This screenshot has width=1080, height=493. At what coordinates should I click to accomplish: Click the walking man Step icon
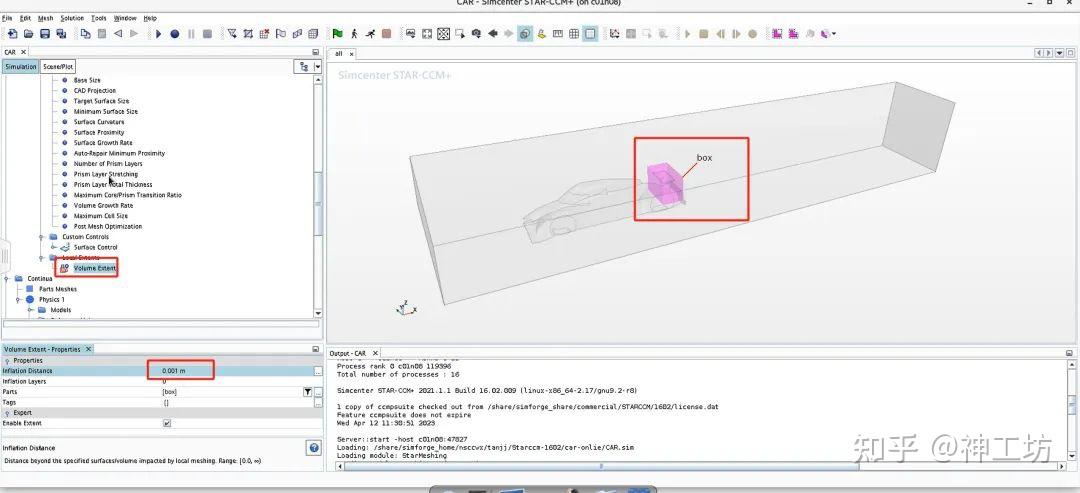click(x=354, y=34)
